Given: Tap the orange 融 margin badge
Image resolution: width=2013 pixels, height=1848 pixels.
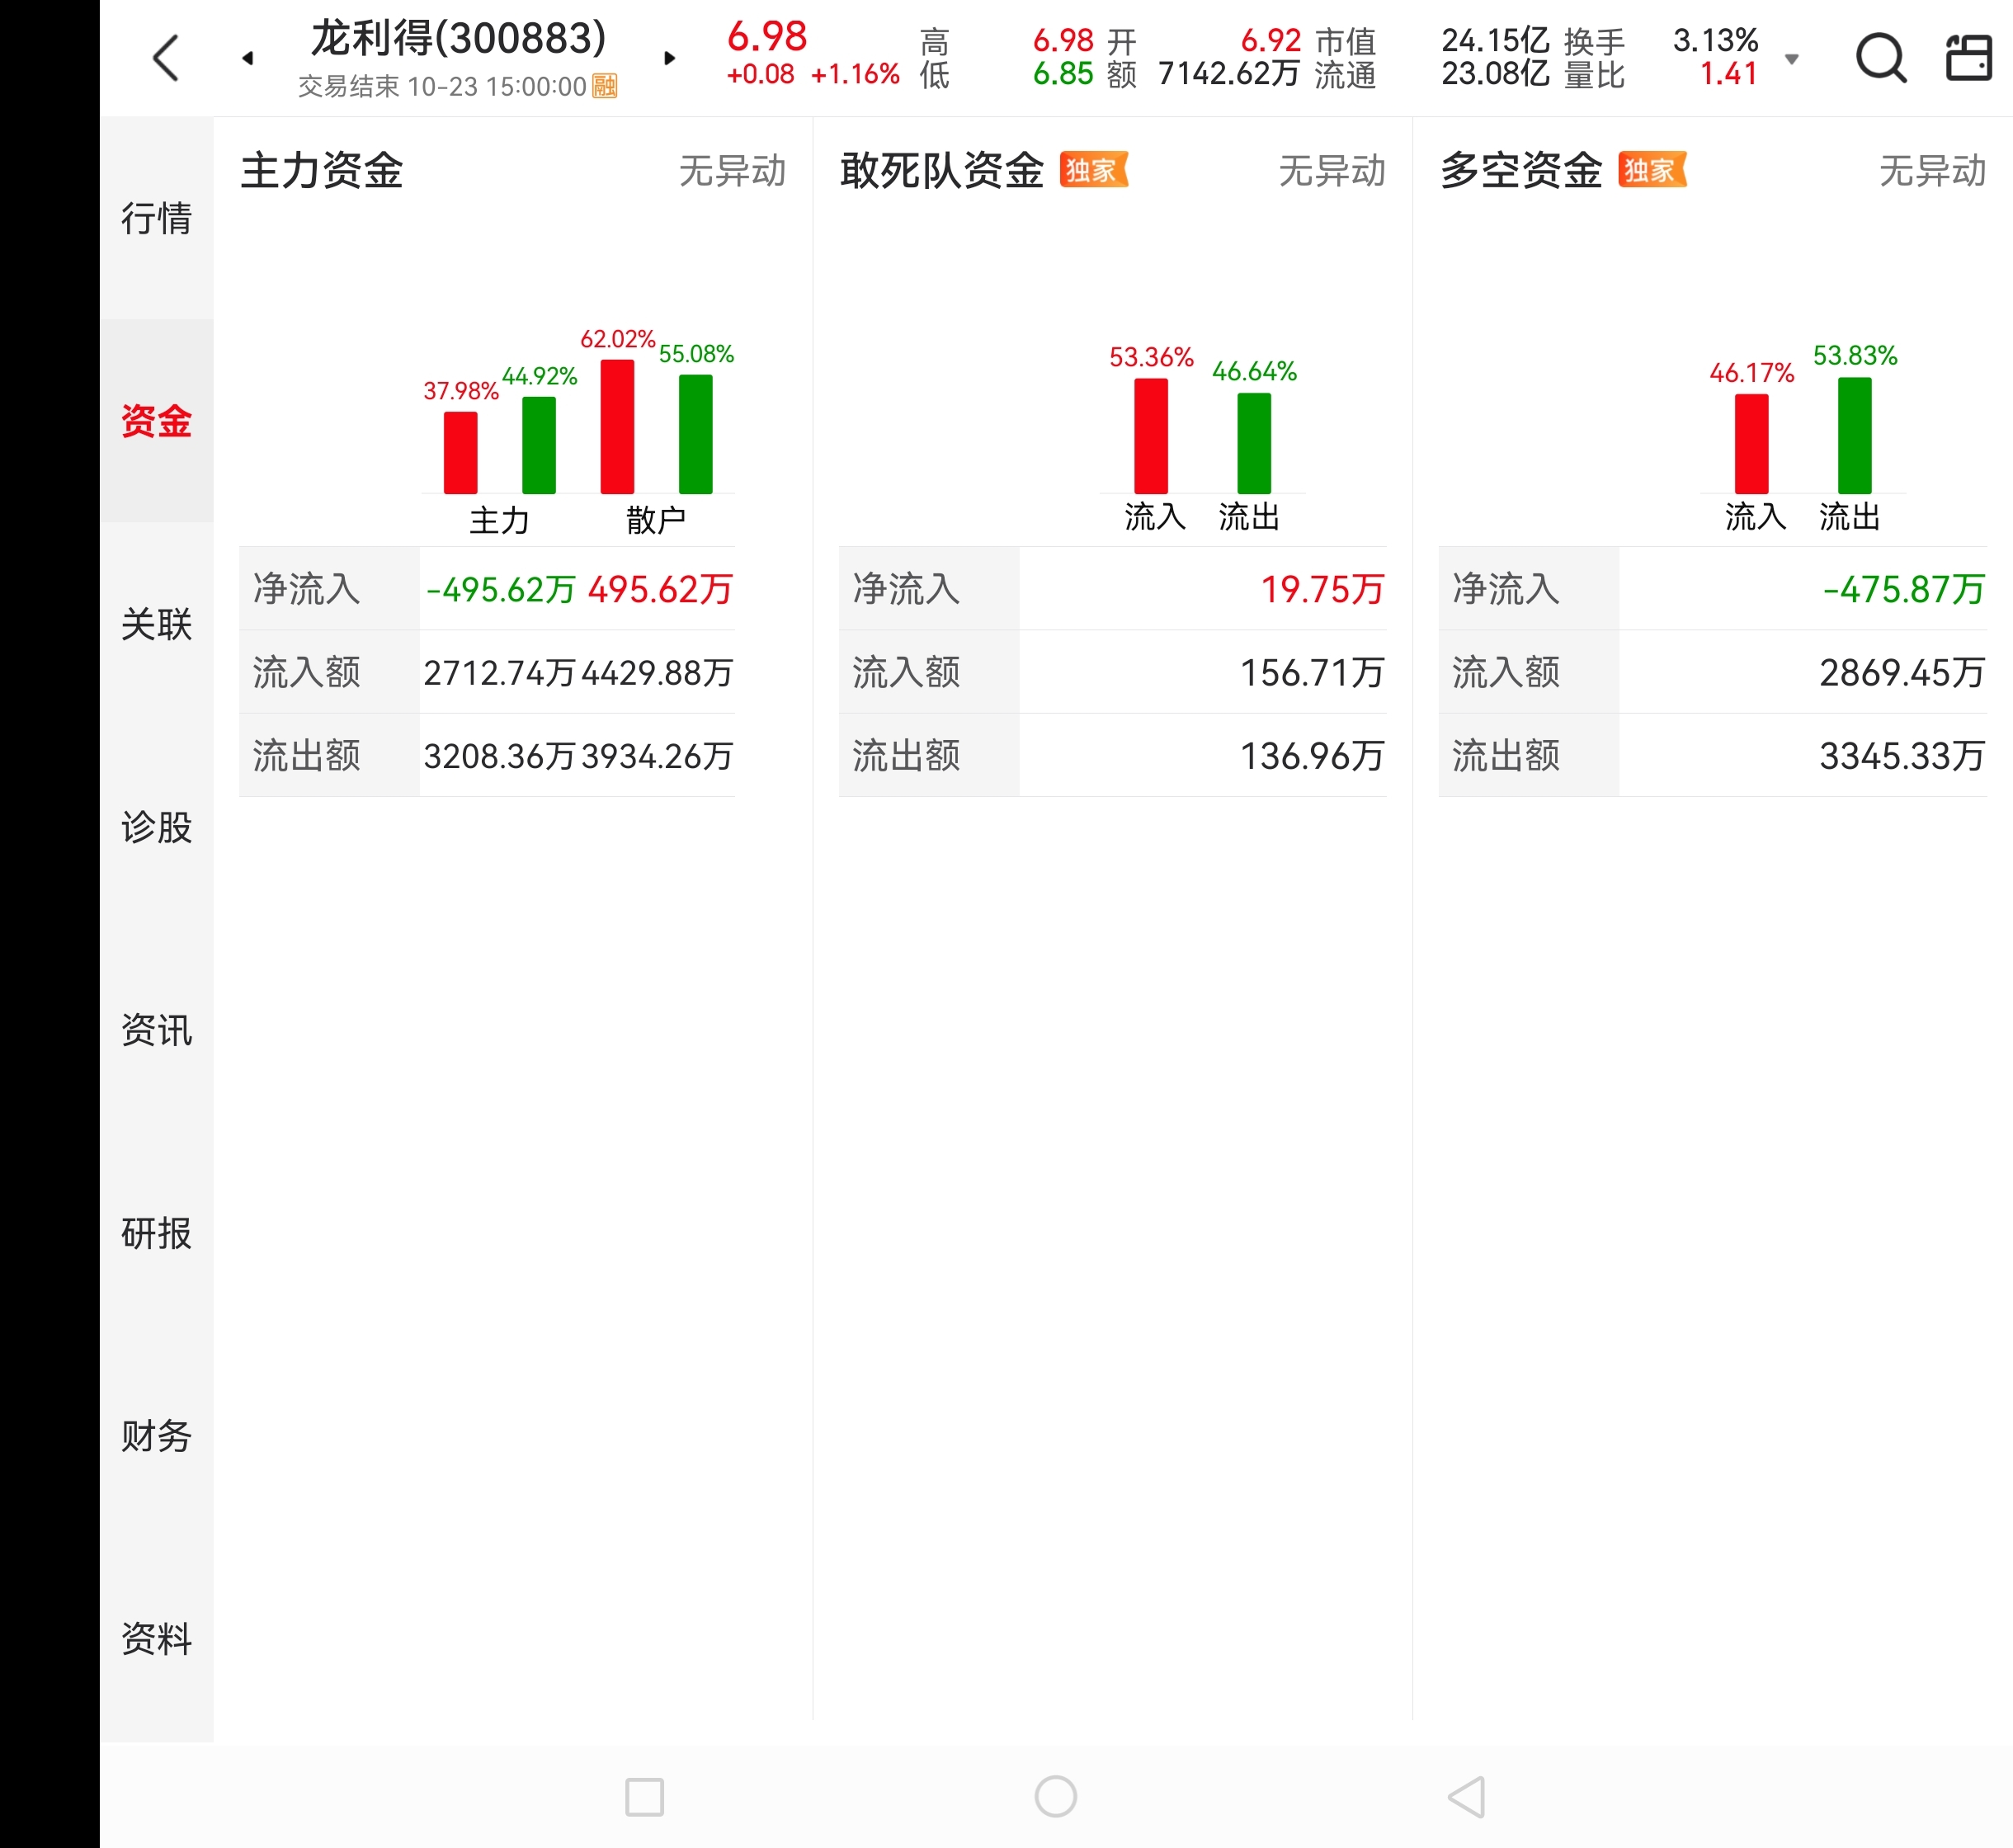Looking at the screenshot, I should [605, 86].
